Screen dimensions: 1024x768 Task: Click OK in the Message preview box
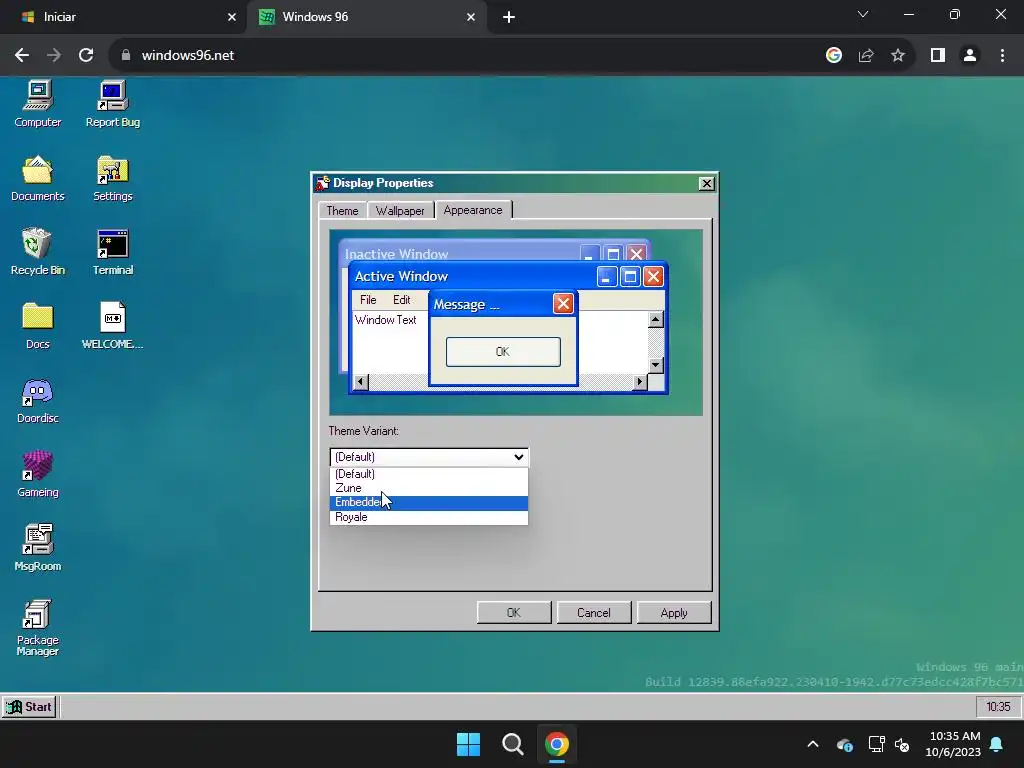[503, 352]
